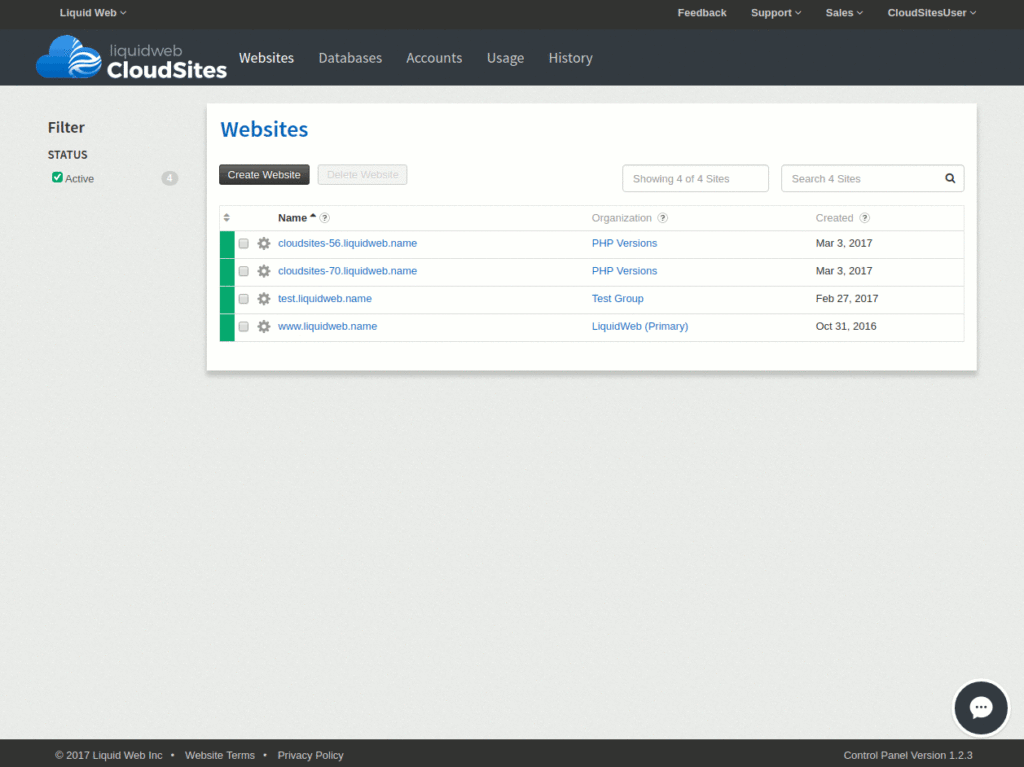Open settings gear for www.liquidweb.name
1024x767 pixels.
pyautogui.click(x=264, y=327)
